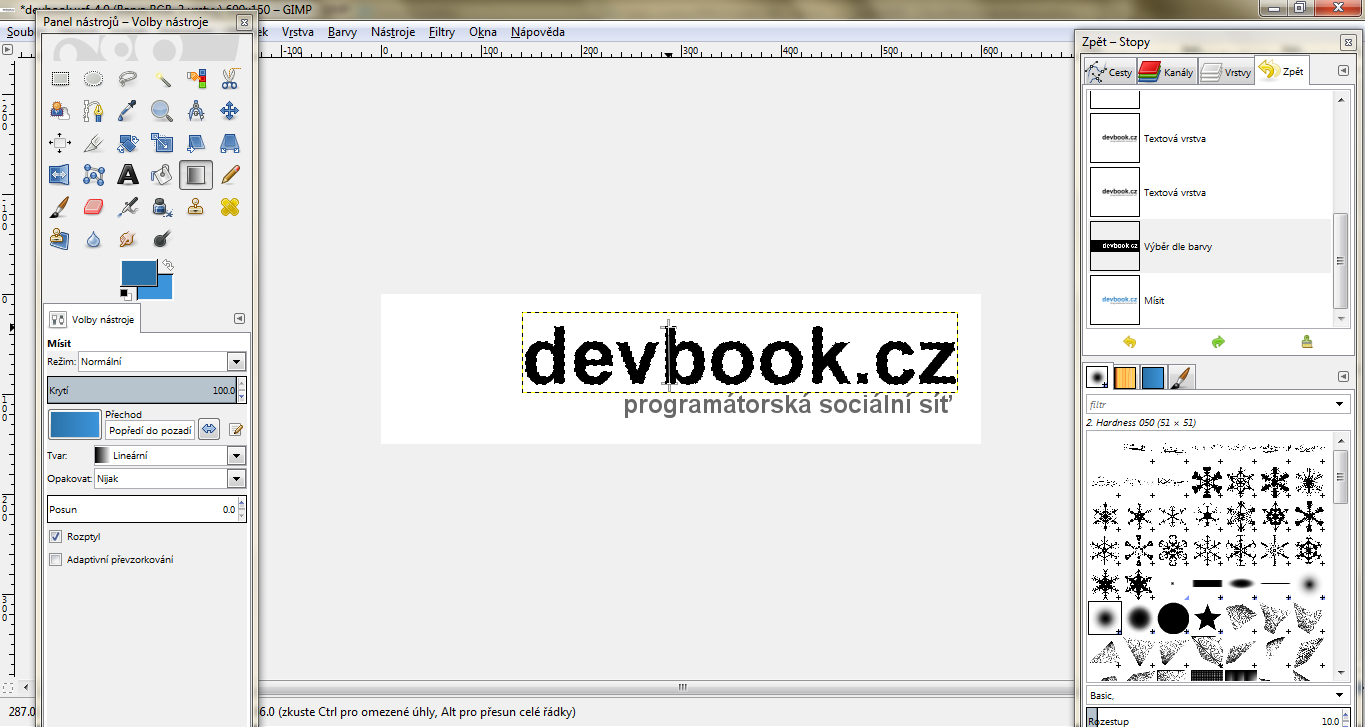The image size is (1365, 727).
Task: Select the Bucket Fill tool
Action: pos(162,175)
